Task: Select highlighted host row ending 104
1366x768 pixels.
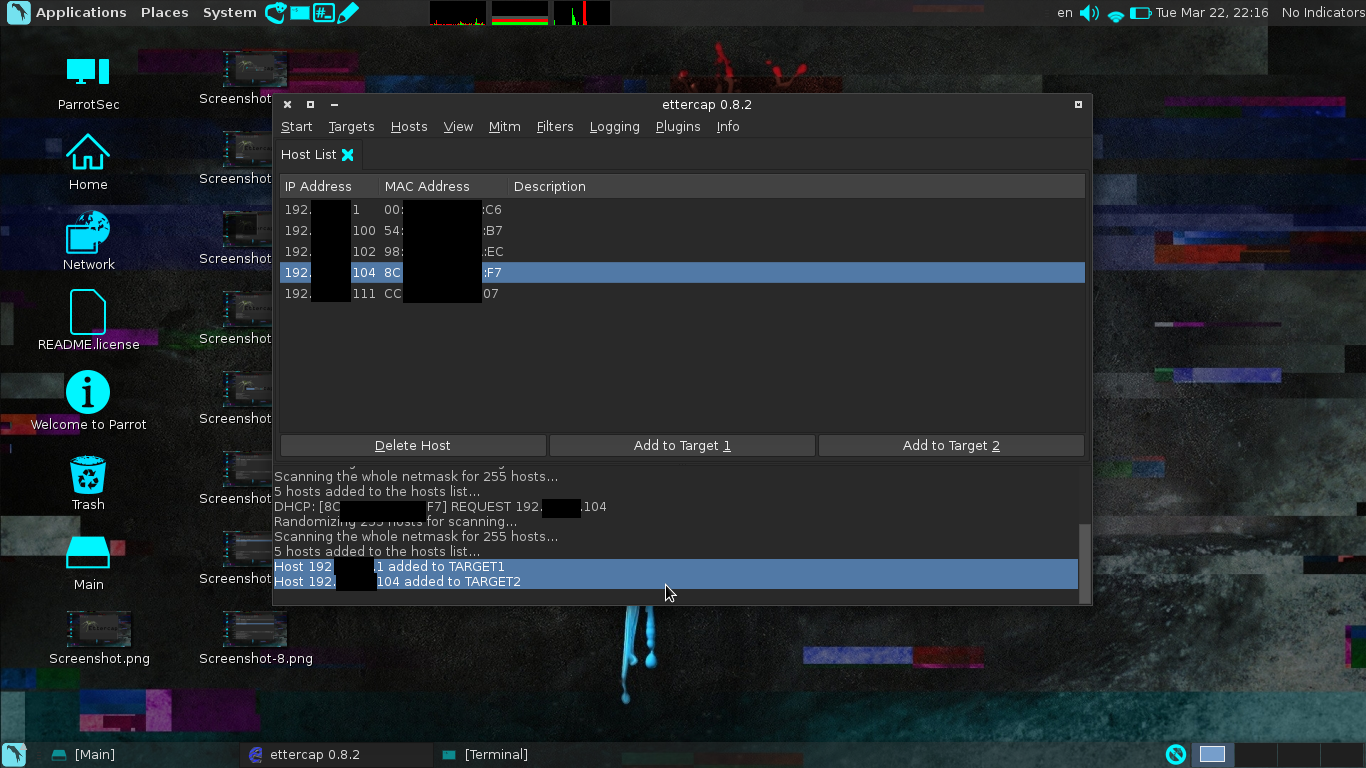Action: [x=682, y=273]
